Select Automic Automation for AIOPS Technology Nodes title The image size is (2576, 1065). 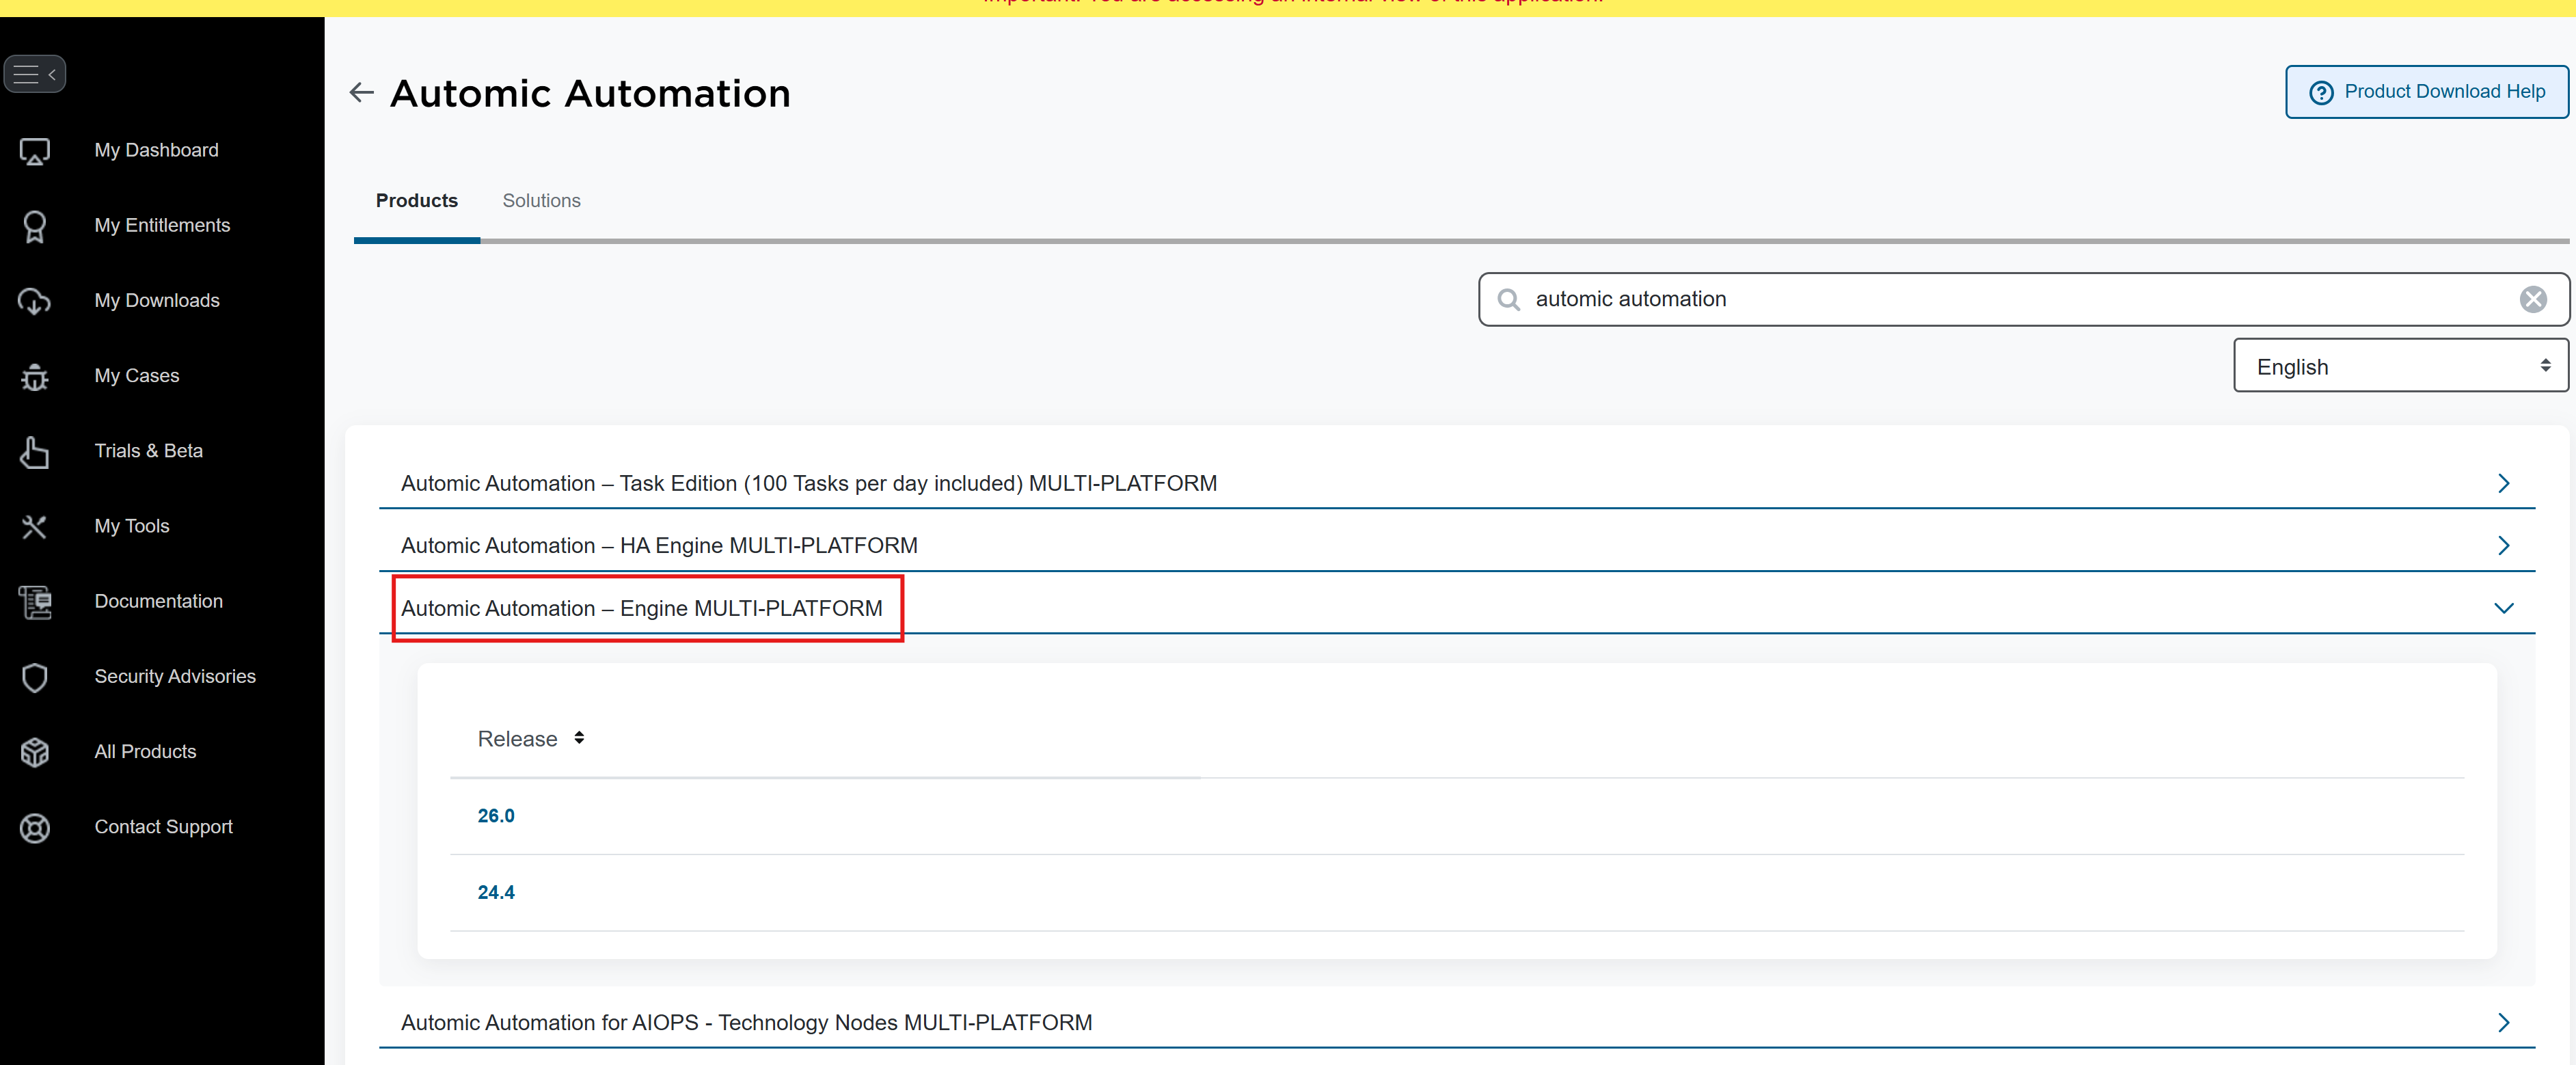click(x=746, y=1023)
